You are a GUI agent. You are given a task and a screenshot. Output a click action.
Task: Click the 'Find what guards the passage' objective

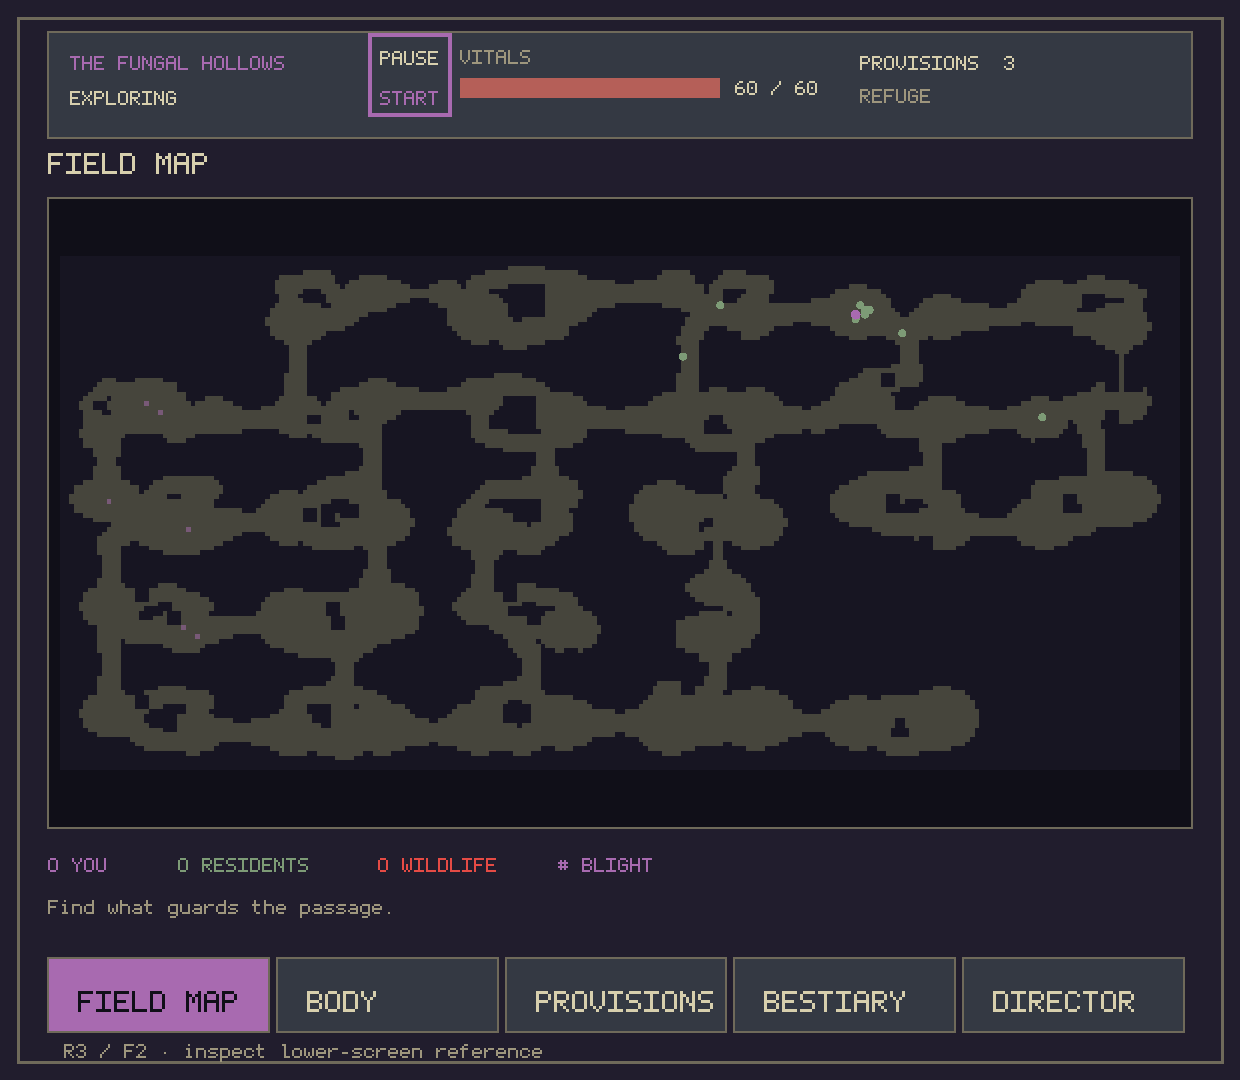220,908
